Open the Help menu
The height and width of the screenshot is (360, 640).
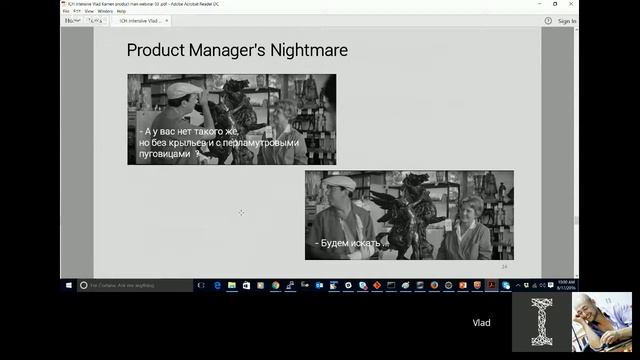click(x=121, y=11)
